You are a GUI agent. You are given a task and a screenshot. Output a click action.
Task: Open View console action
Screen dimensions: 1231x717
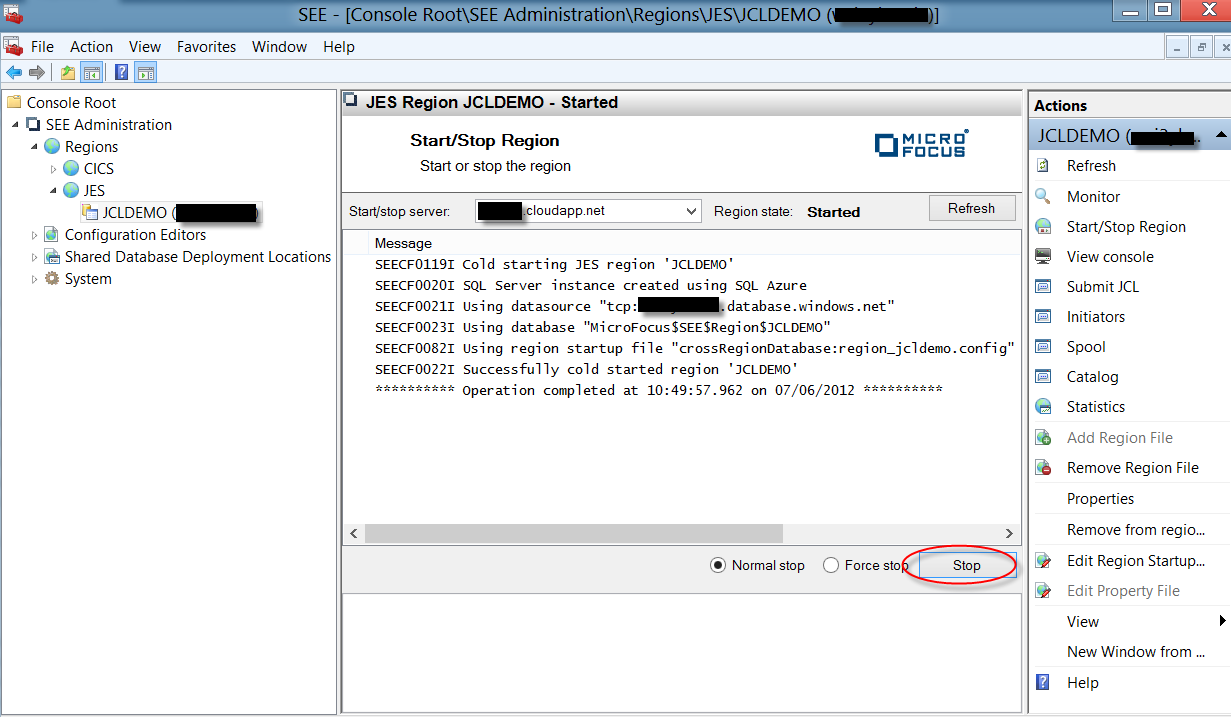point(1109,257)
